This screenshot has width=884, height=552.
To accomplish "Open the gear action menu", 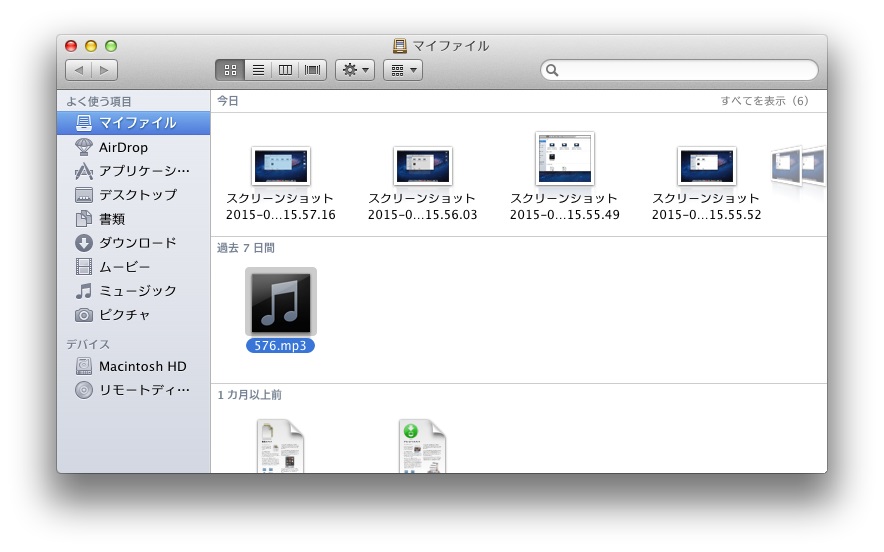I will (355, 70).
